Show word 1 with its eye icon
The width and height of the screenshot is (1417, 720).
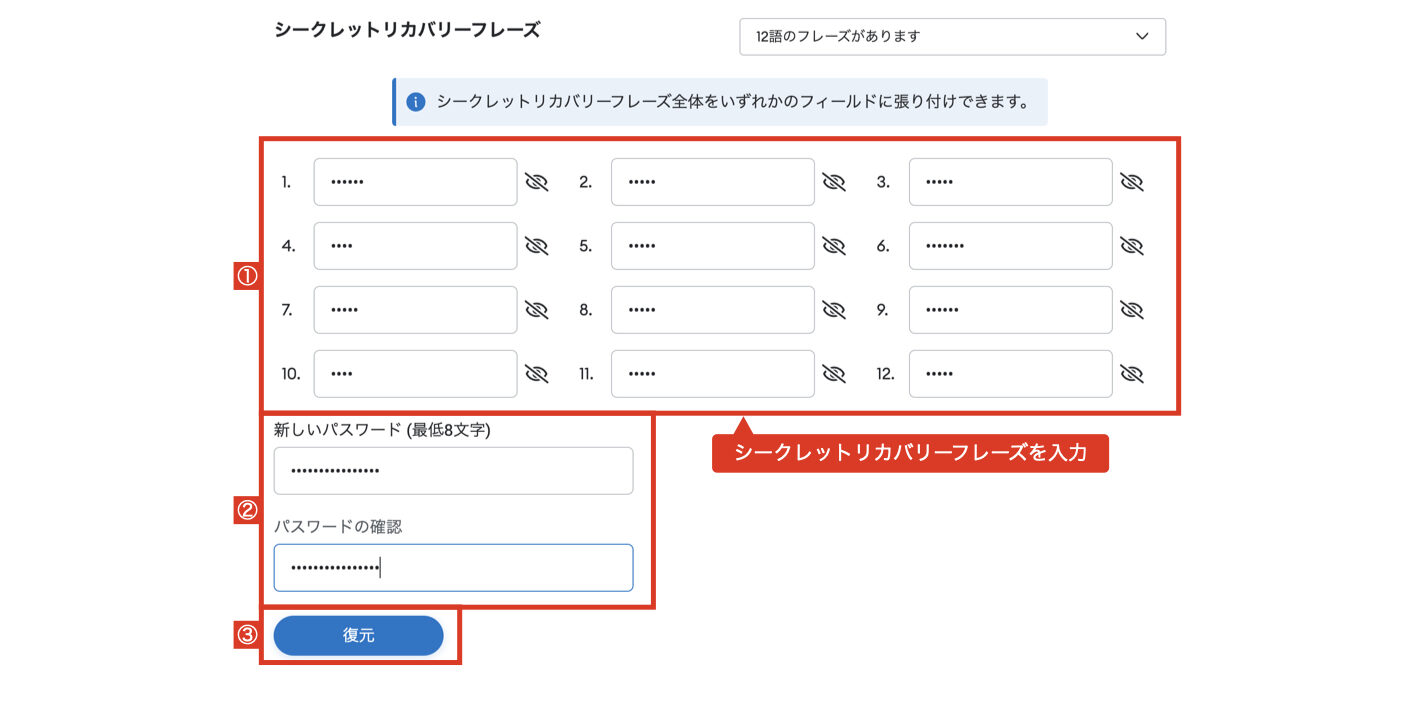click(x=537, y=182)
